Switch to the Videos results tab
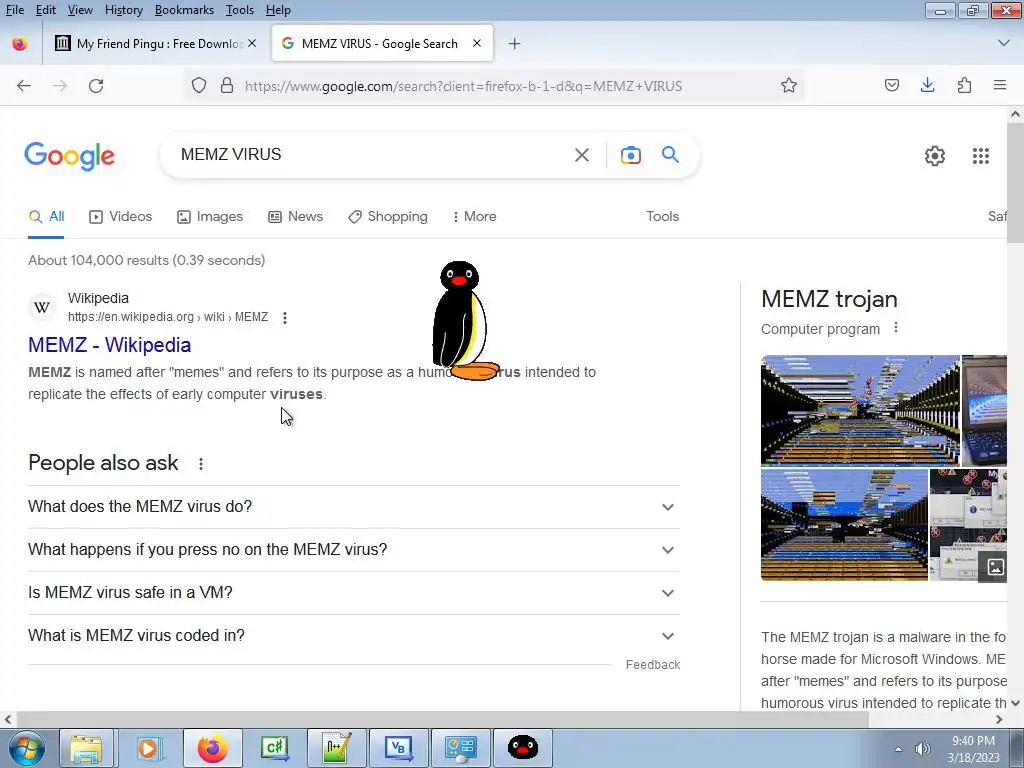The height and width of the screenshot is (768, 1024). click(x=120, y=216)
